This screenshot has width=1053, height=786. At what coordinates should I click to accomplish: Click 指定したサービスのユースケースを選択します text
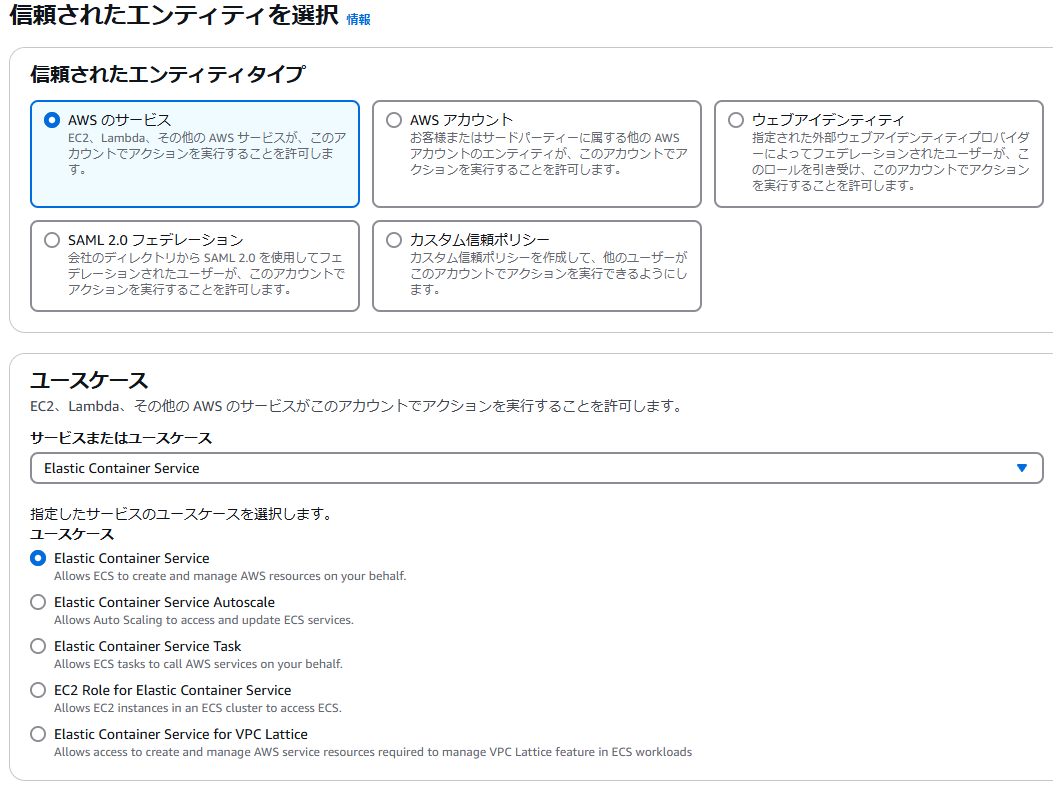[181, 514]
